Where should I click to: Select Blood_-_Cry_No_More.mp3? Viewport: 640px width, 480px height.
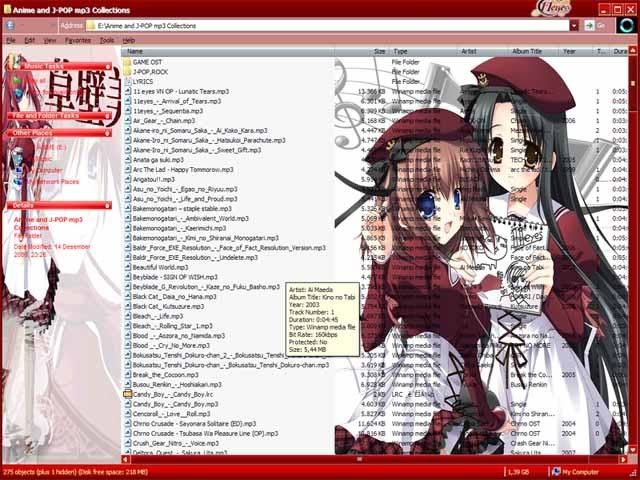coord(171,346)
